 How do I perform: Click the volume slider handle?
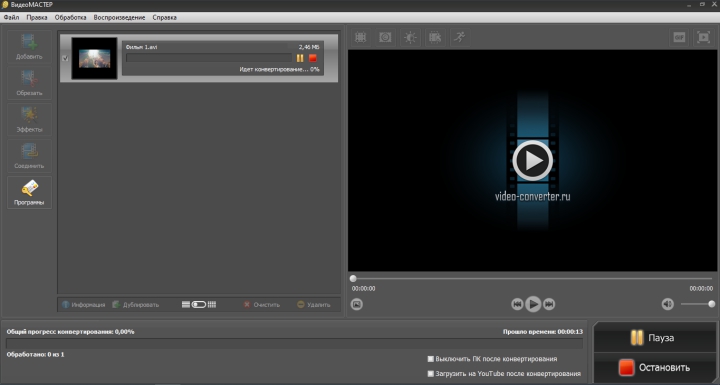(x=711, y=304)
